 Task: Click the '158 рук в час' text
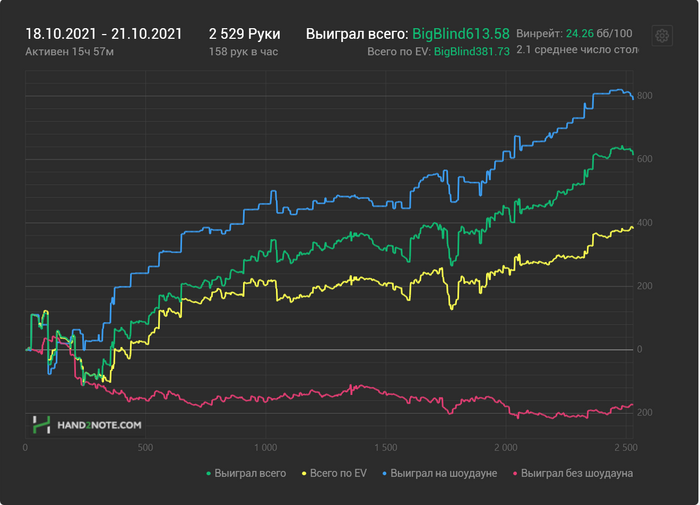[243, 52]
